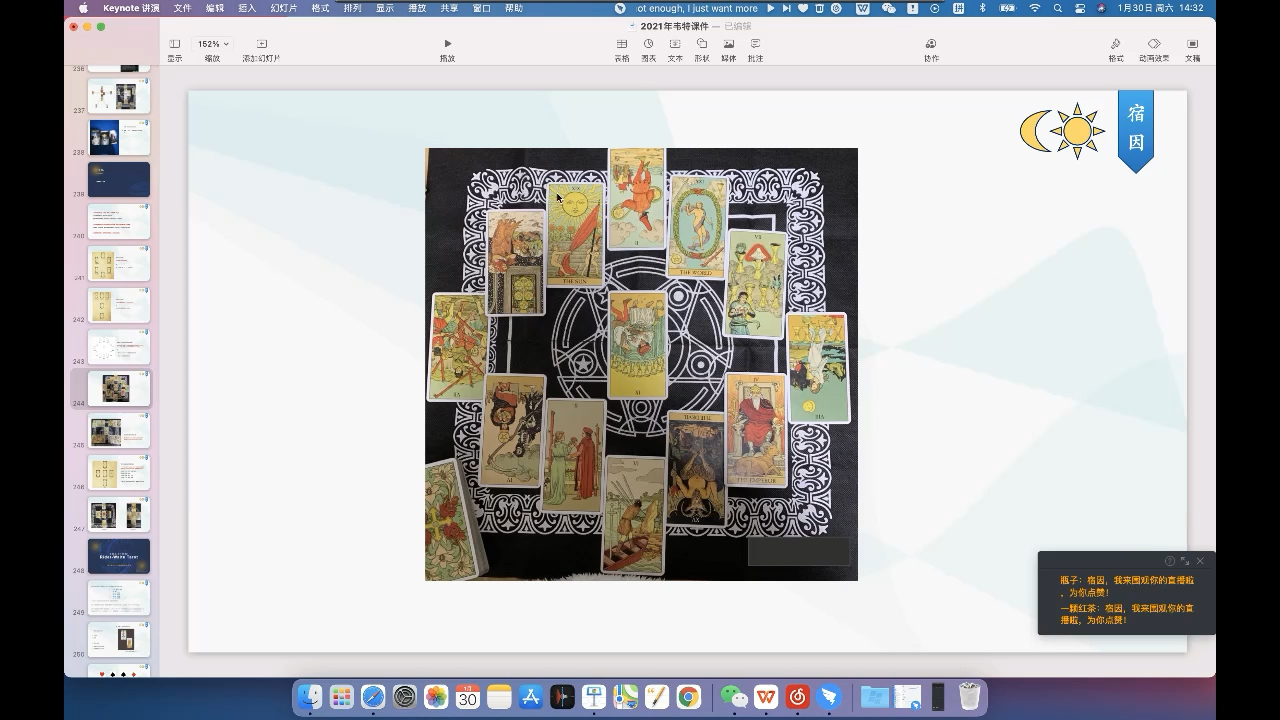
Task: Open the 帮助 menu
Action: 514,8
